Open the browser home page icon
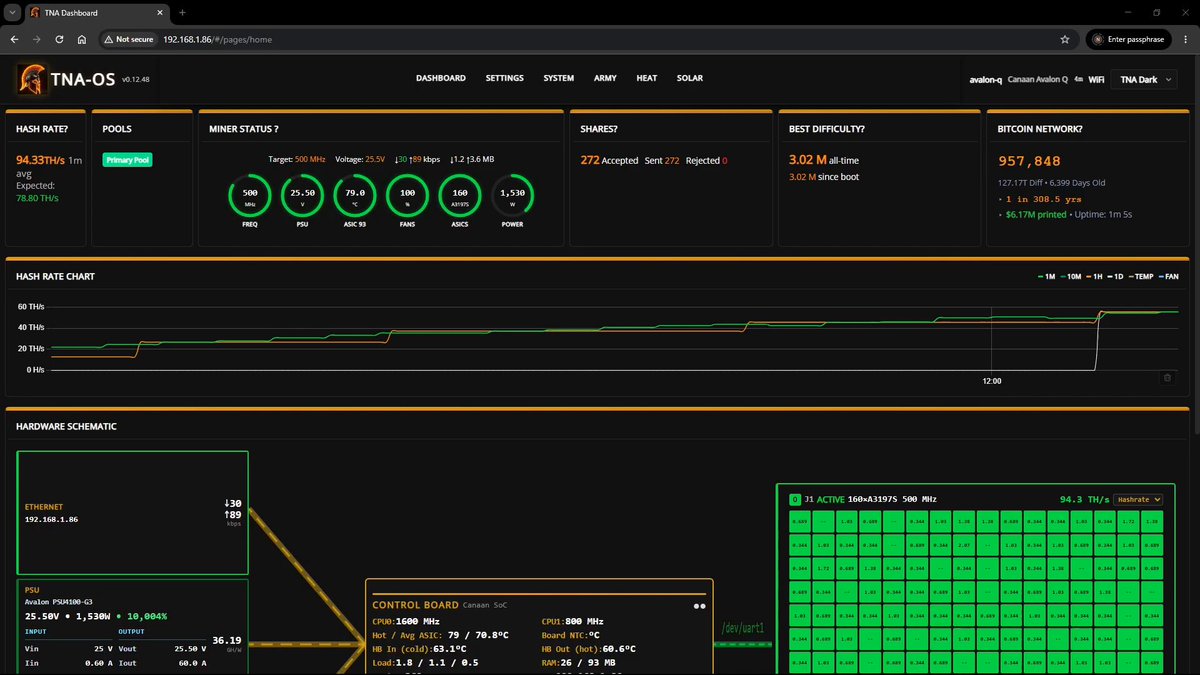Viewport: 1200px width, 675px height. tap(81, 39)
